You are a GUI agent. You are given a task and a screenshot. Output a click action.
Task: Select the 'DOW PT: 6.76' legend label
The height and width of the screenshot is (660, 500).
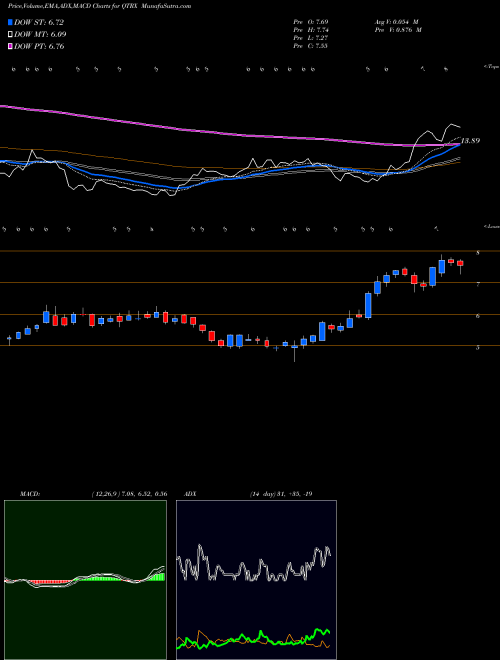39,46
